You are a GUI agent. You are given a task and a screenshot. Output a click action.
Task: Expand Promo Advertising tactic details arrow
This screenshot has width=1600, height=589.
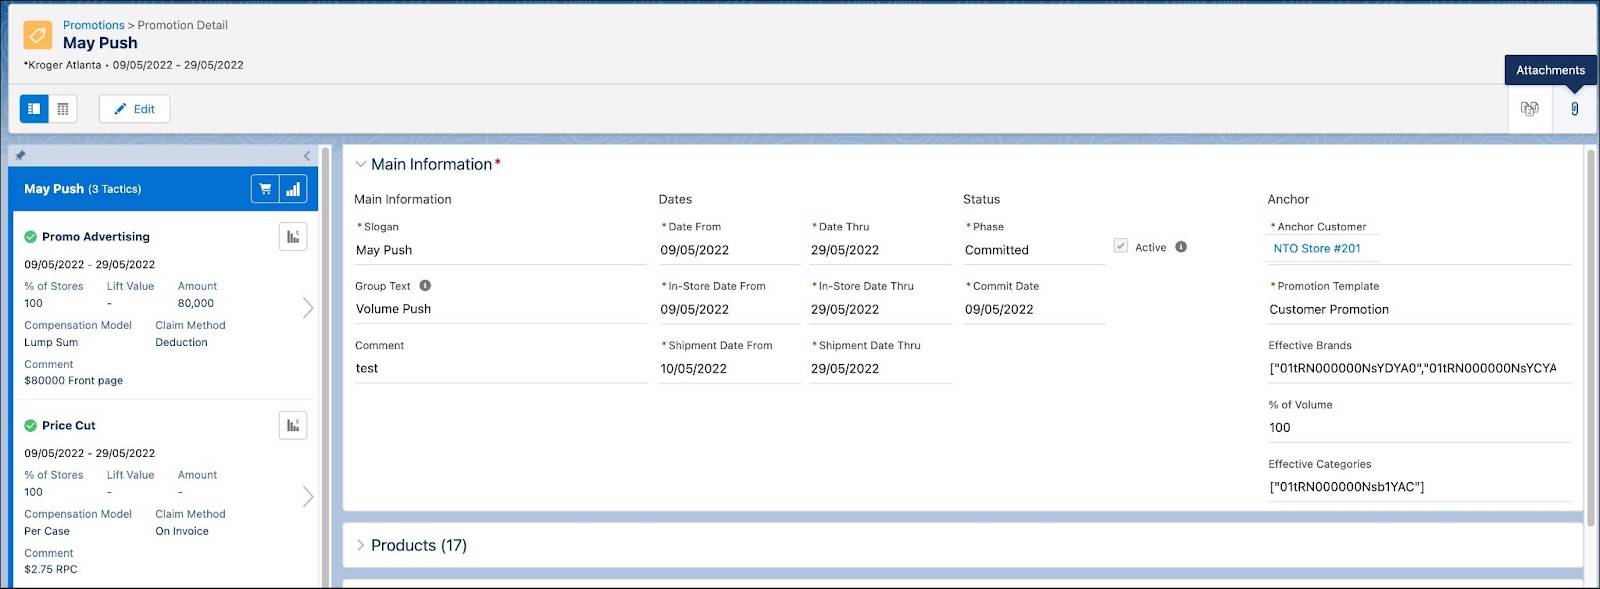(308, 308)
